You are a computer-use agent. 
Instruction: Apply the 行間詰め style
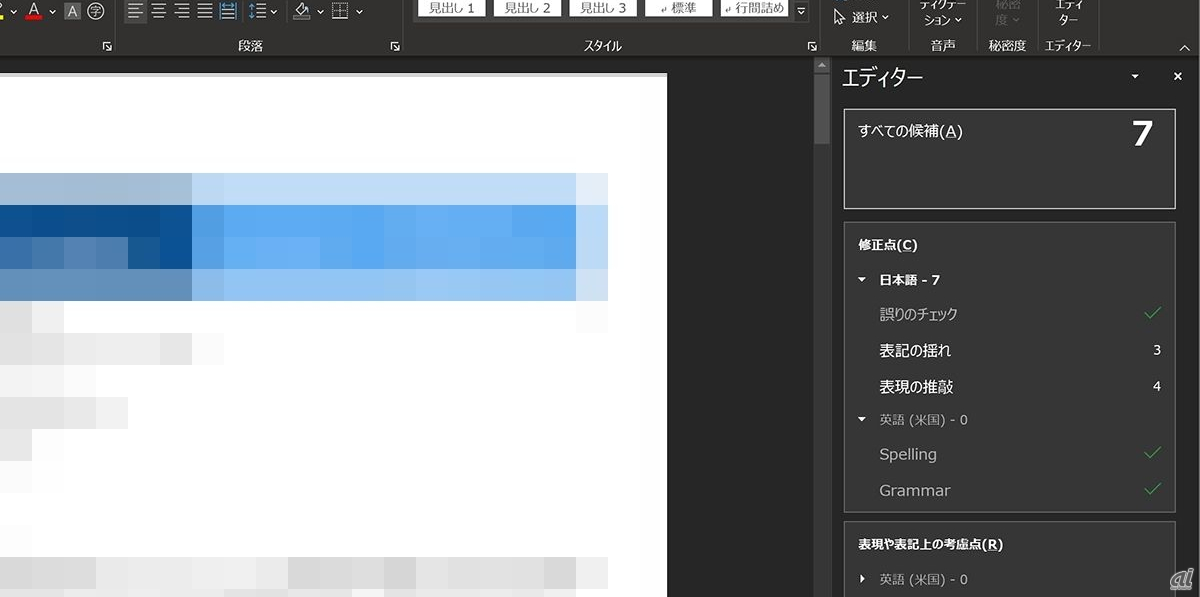click(x=754, y=8)
